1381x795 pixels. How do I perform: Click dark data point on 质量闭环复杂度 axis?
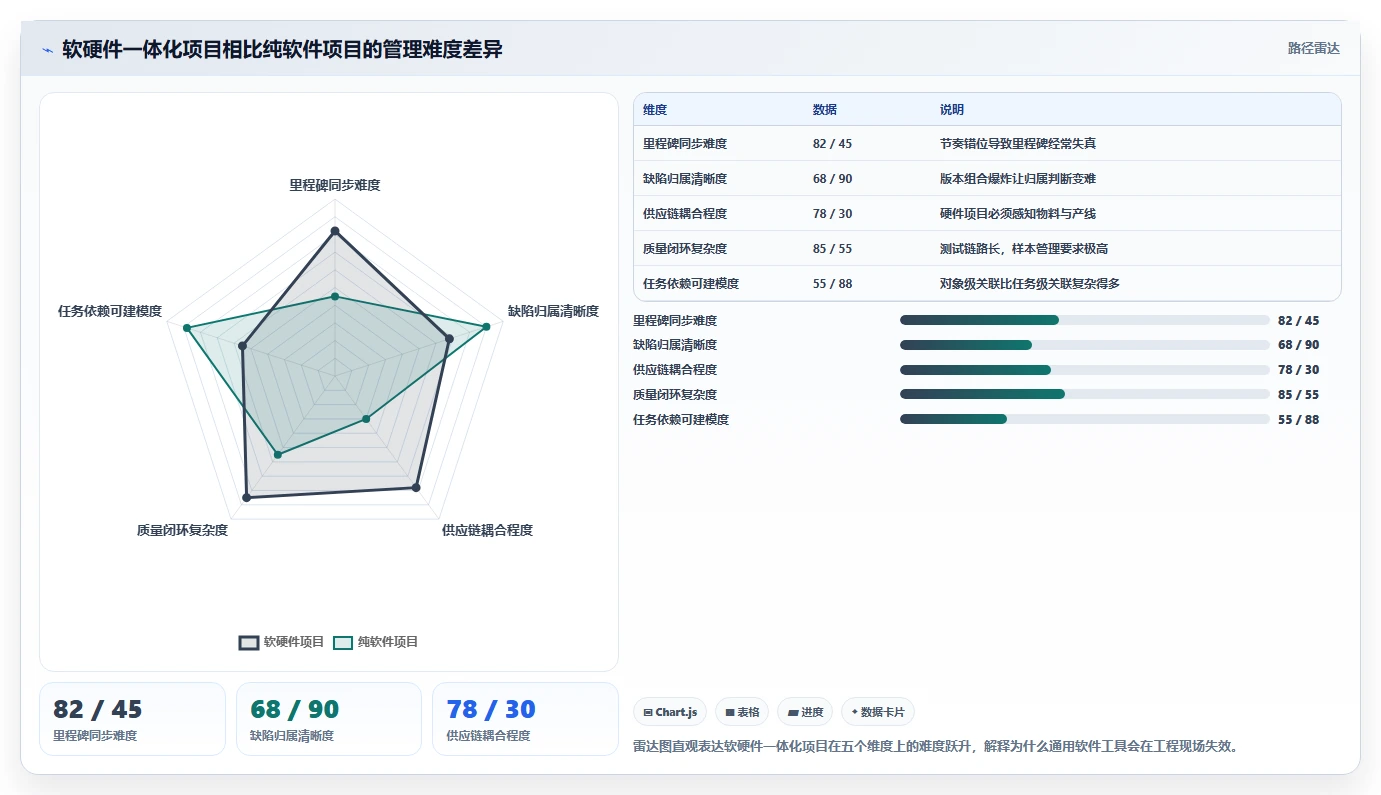pos(247,497)
